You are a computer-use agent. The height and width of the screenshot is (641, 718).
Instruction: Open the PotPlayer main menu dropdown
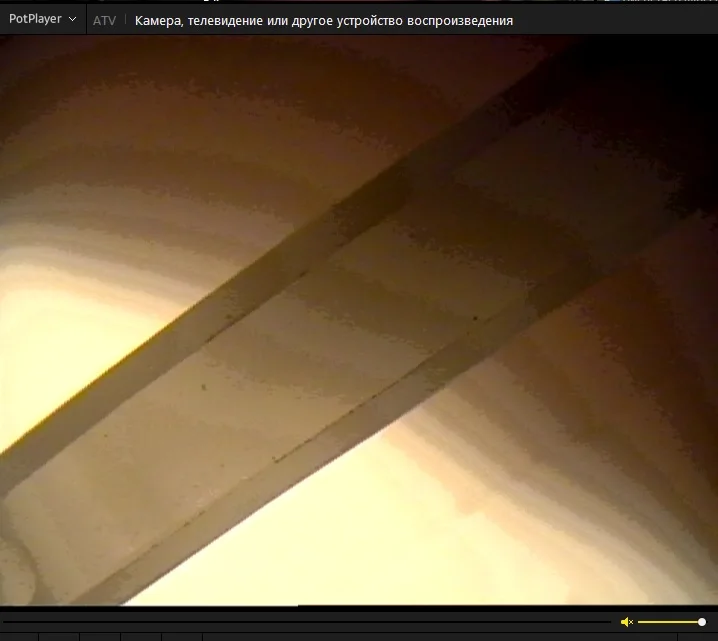[43, 19]
